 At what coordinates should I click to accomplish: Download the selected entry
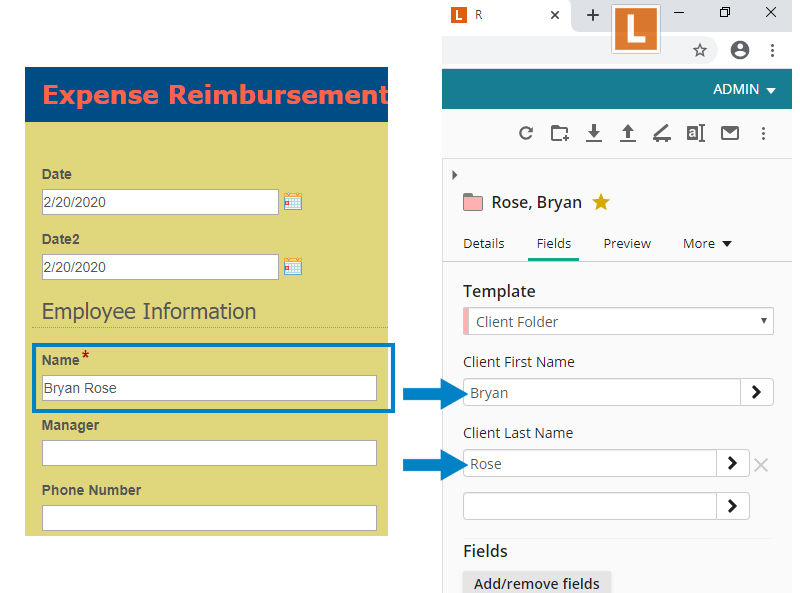tap(594, 133)
